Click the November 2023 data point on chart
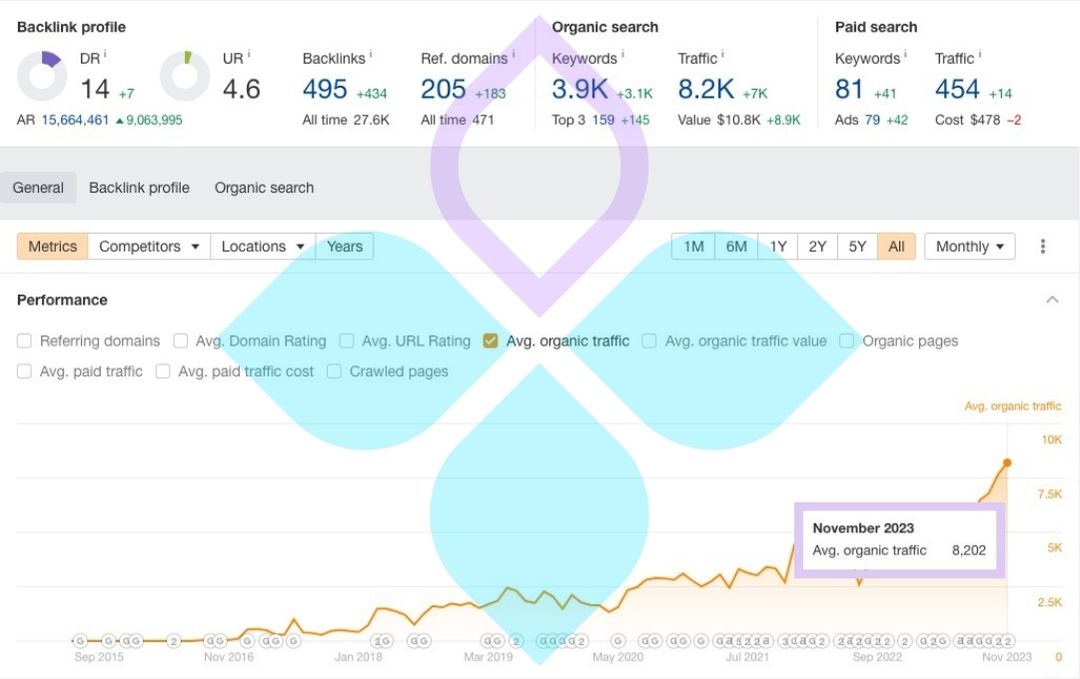Viewport: 1080px width, 679px height. point(1007,463)
